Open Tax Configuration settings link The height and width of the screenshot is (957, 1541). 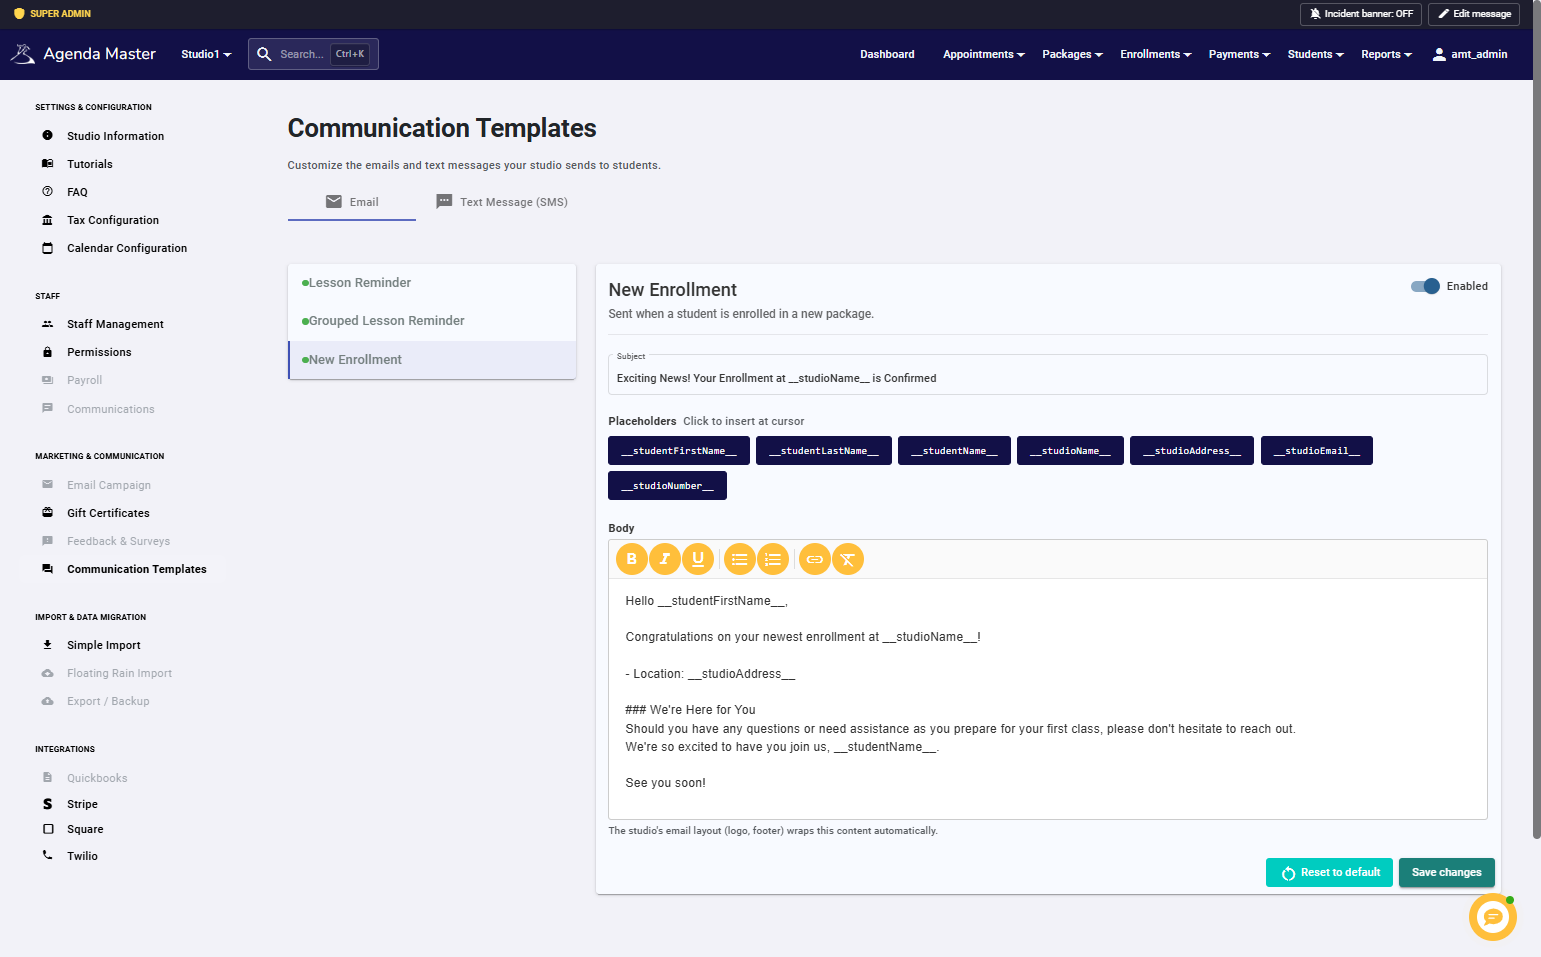113,220
